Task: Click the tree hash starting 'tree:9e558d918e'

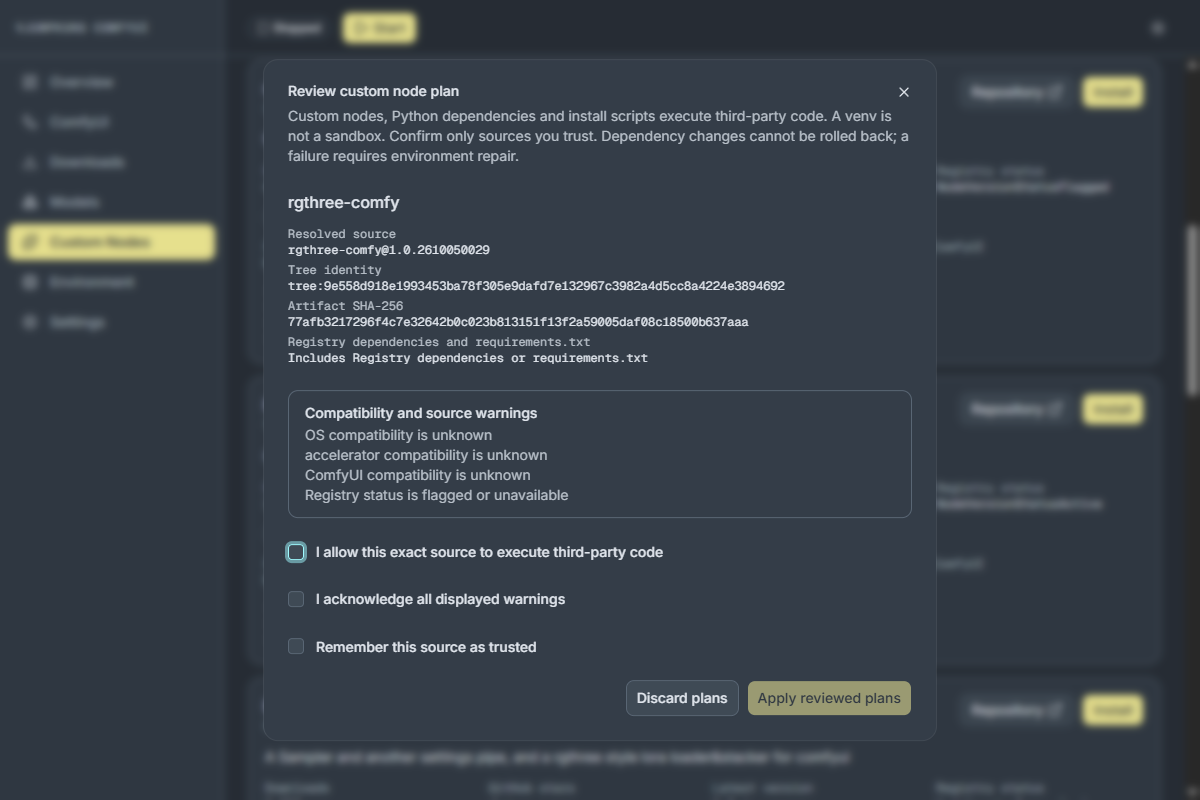Action: pyautogui.click(x=536, y=286)
